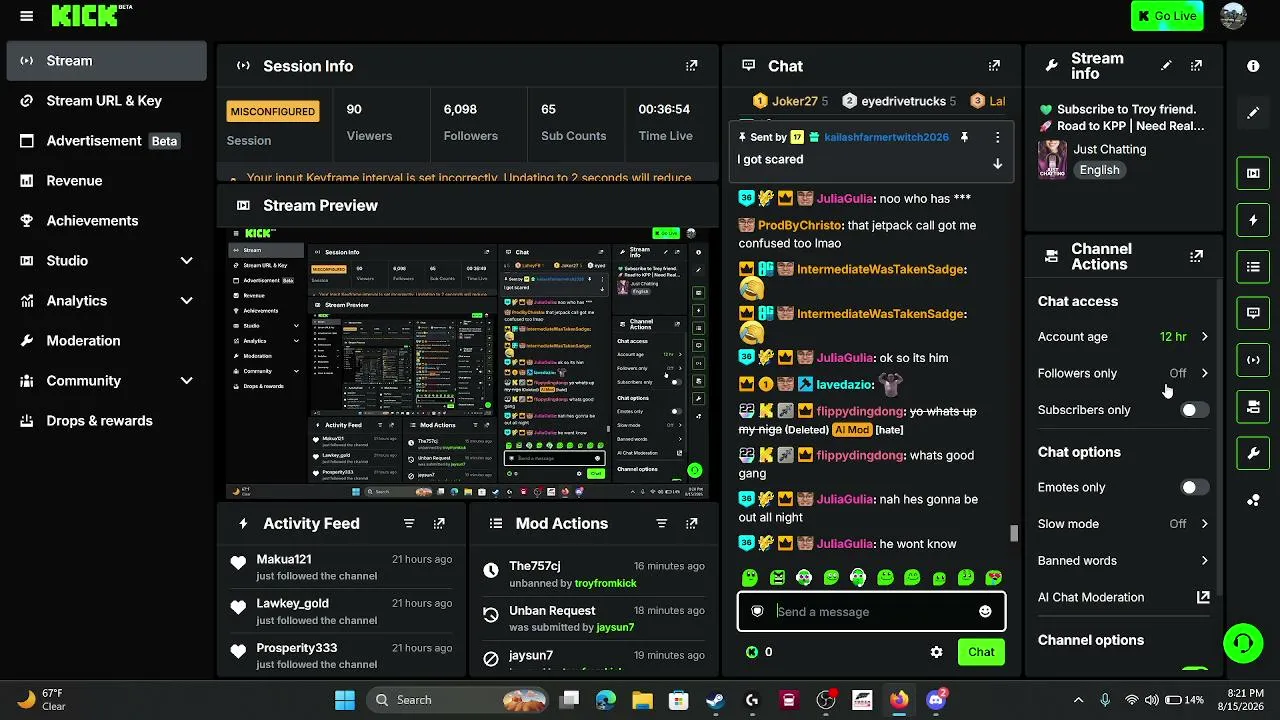Toggle Channel Actions panel in right rail
The width and height of the screenshot is (1280, 720).
pos(1253,407)
